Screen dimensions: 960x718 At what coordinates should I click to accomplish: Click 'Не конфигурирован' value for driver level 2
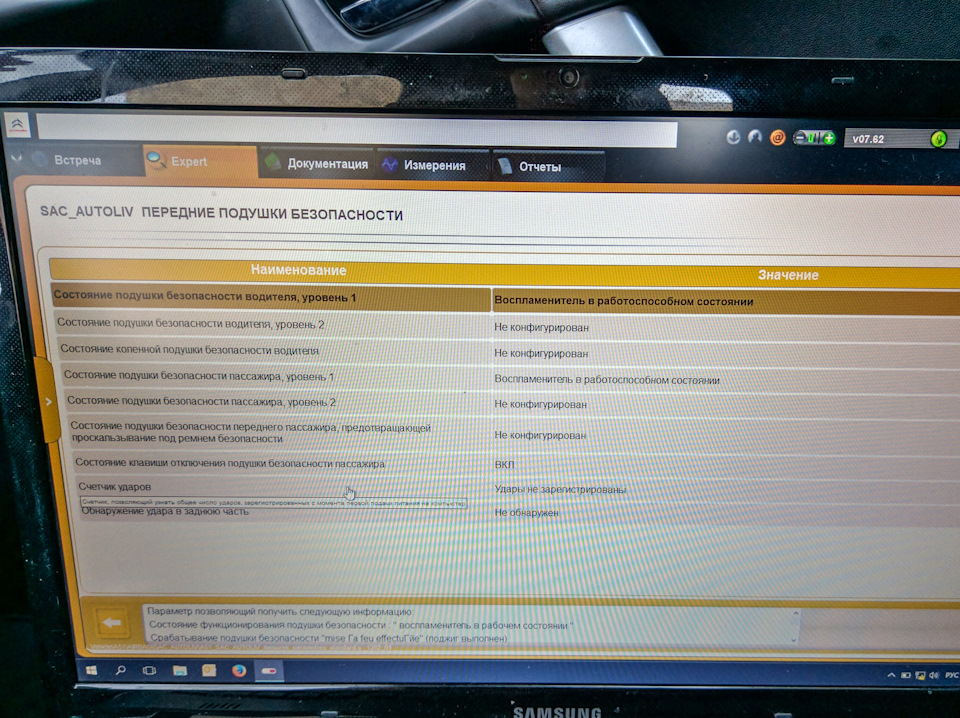[x=541, y=327]
